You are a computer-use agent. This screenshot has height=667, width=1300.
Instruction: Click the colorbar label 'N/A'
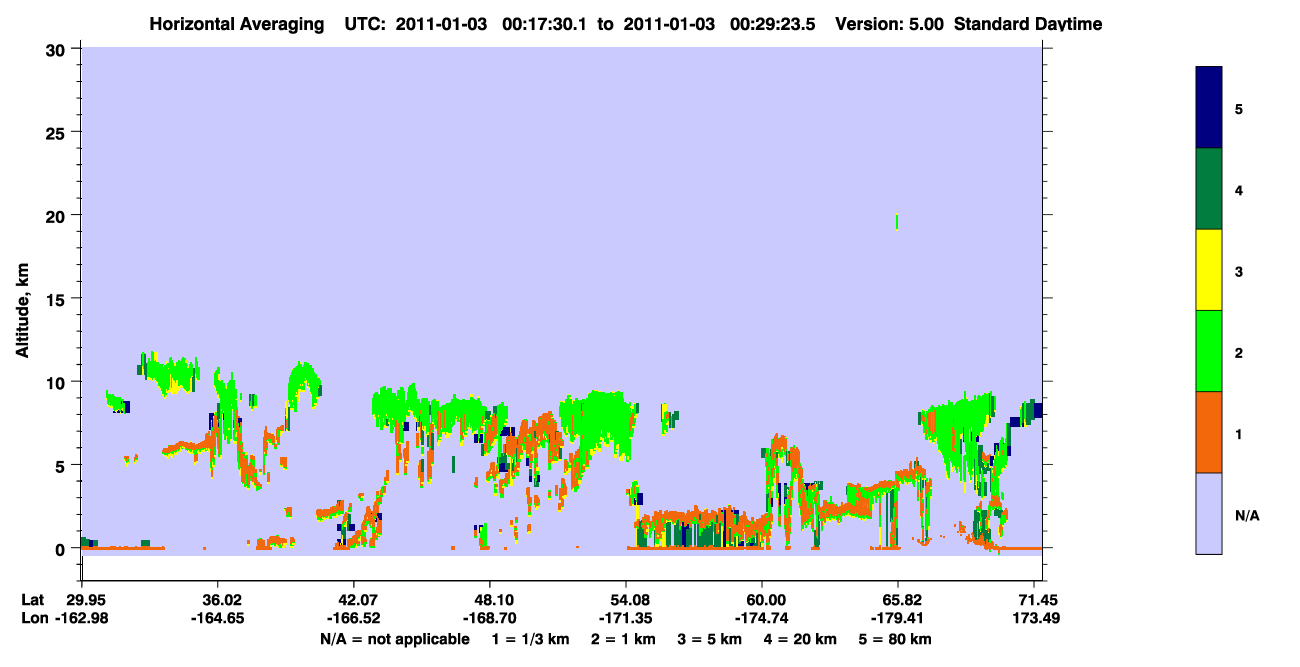coord(1246,515)
